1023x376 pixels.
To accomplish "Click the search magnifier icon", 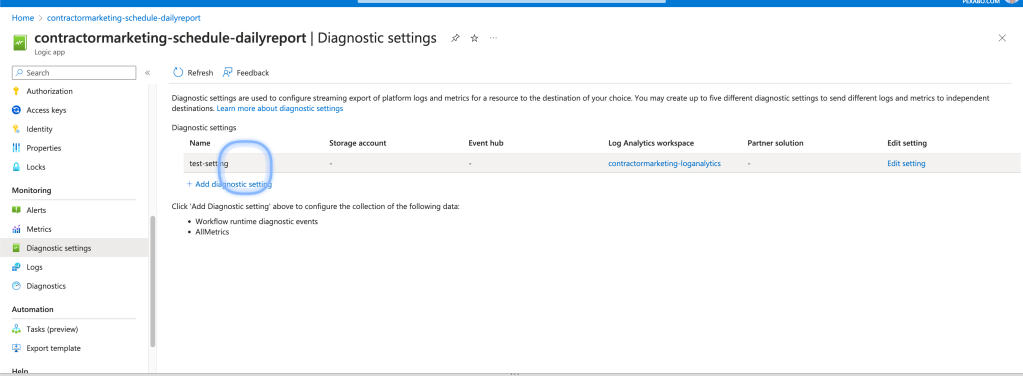I will click(20, 72).
